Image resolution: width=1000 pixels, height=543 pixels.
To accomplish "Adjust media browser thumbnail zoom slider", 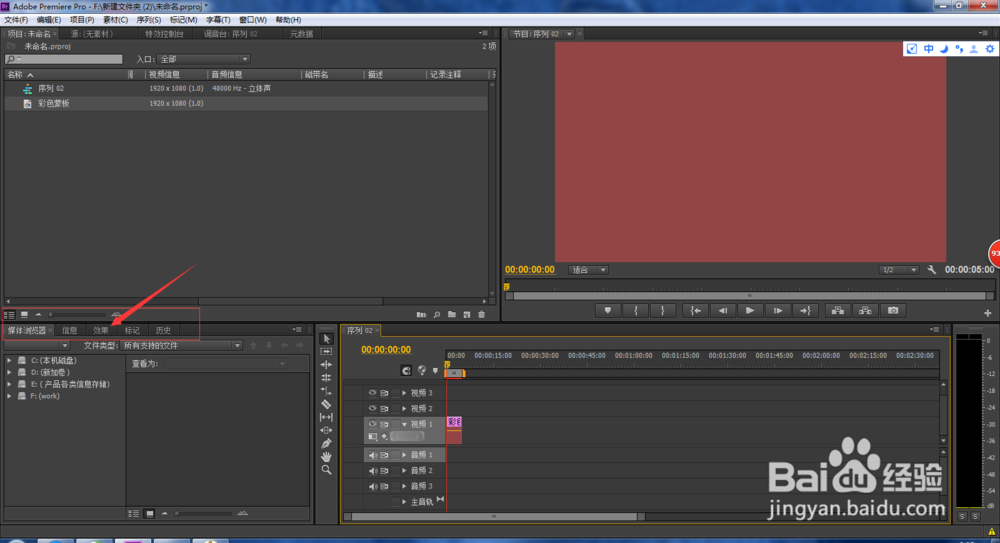I will point(204,514).
